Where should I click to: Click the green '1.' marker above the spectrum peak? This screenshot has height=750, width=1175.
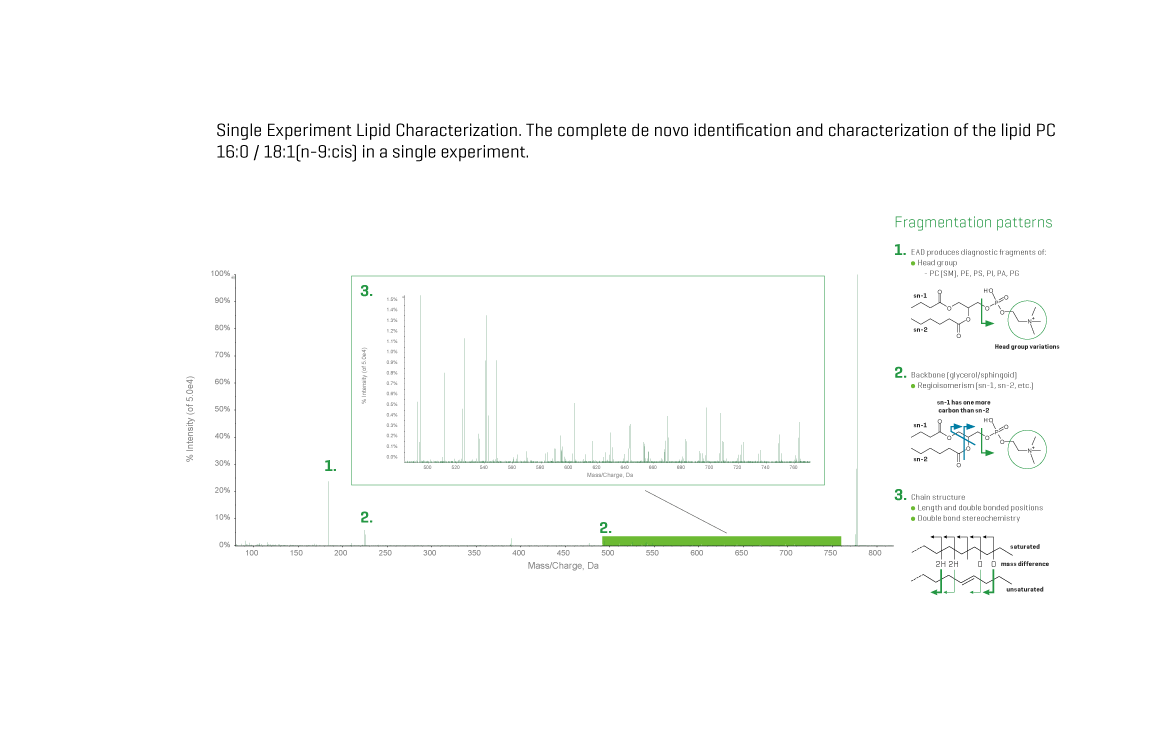[x=330, y=466]
